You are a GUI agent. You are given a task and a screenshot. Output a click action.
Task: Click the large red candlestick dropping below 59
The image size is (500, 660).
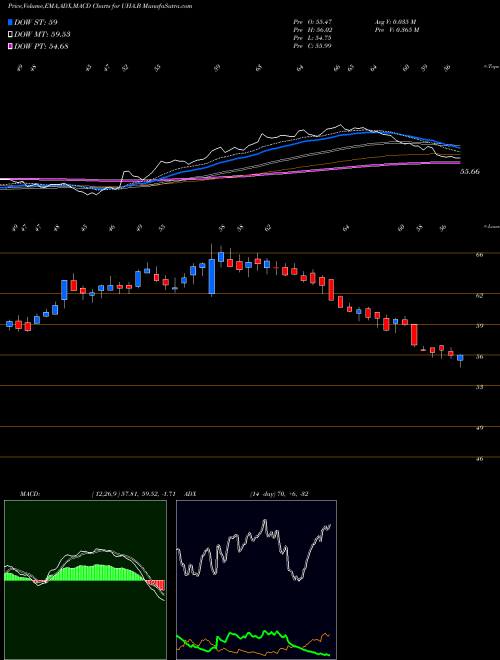tap(414, 335)
